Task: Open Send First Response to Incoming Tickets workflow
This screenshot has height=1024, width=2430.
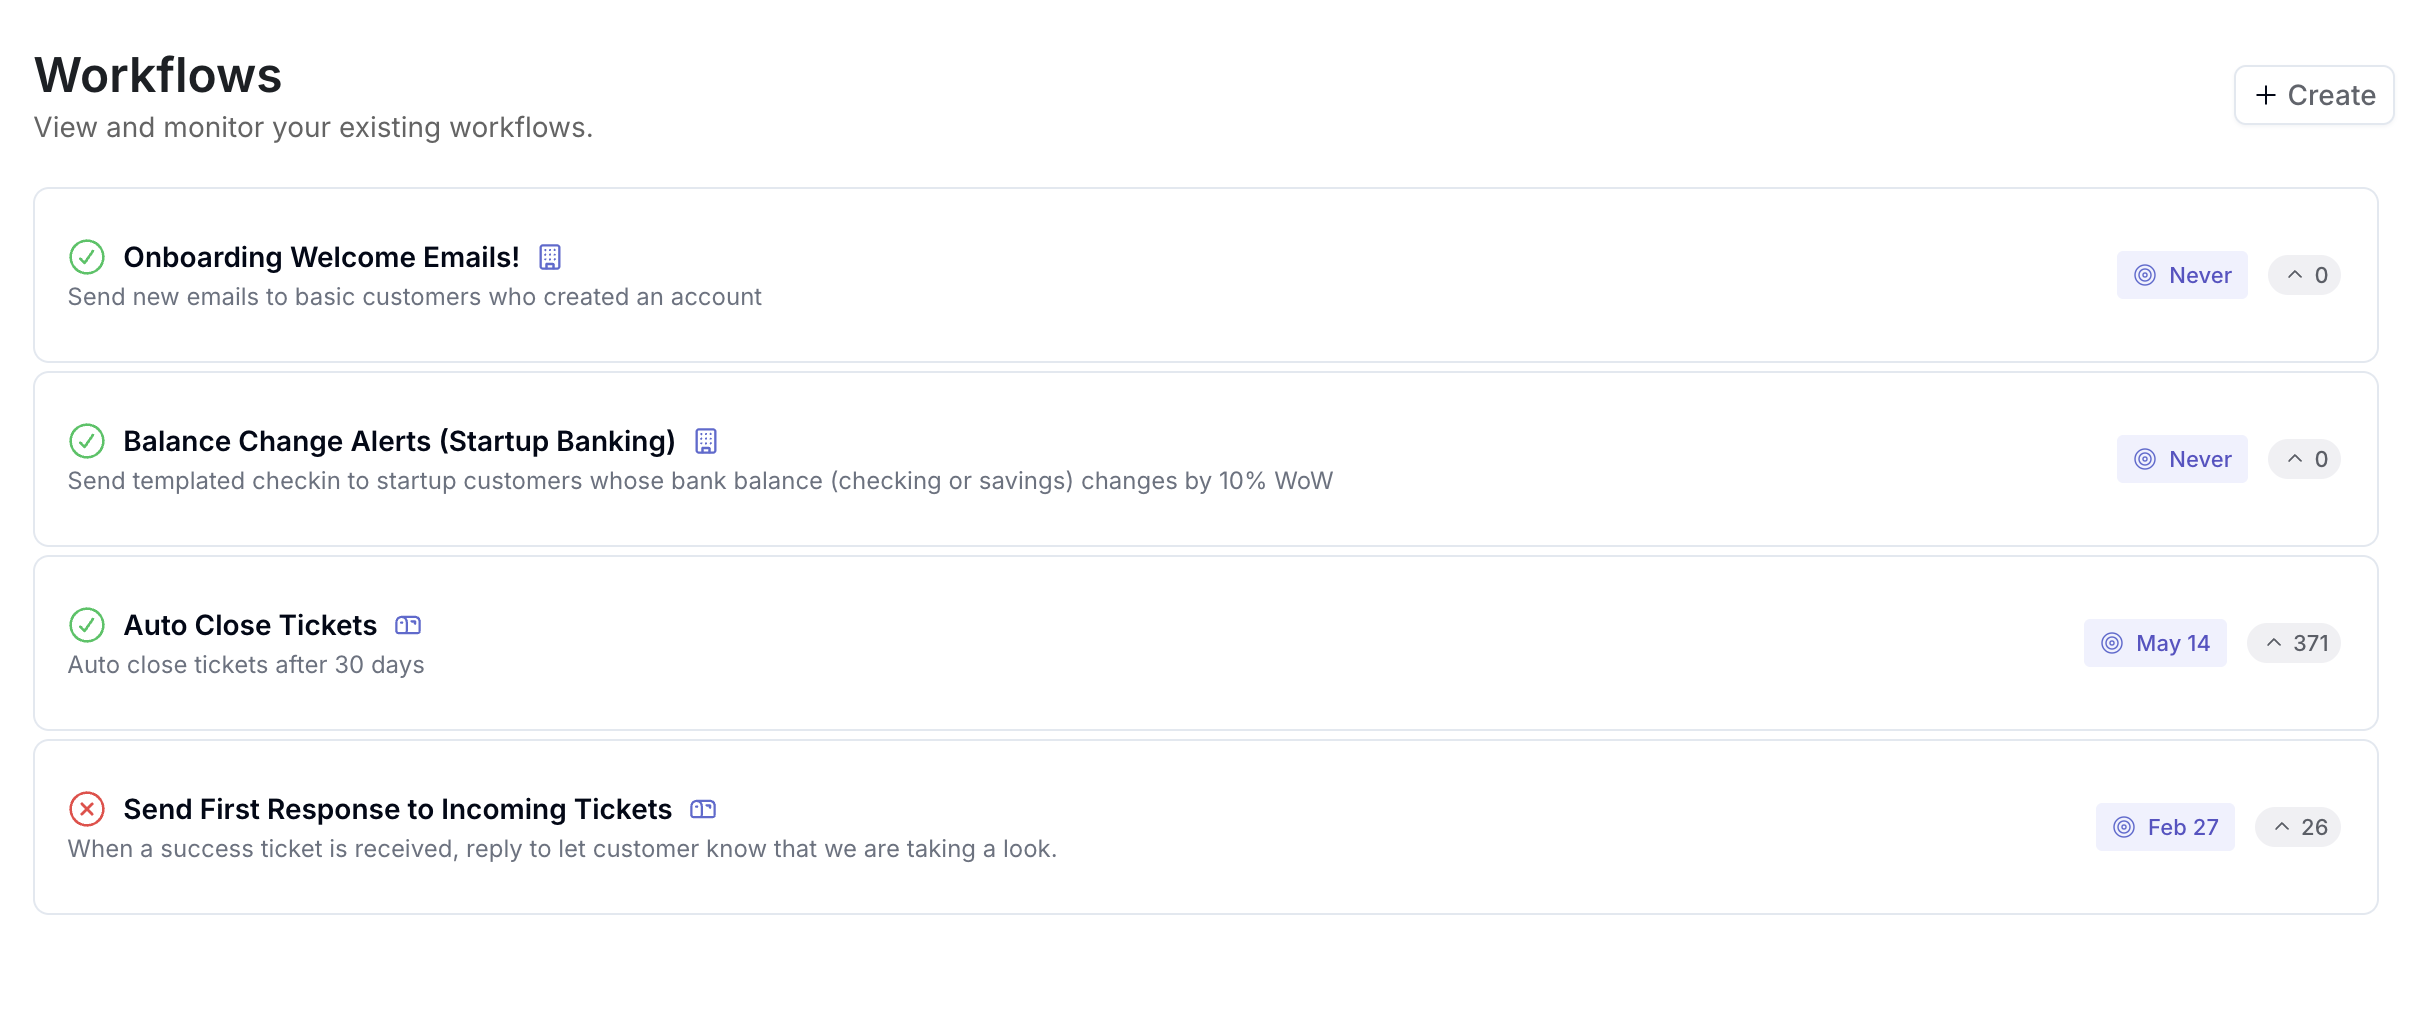Action: click(x=398, y=809)
